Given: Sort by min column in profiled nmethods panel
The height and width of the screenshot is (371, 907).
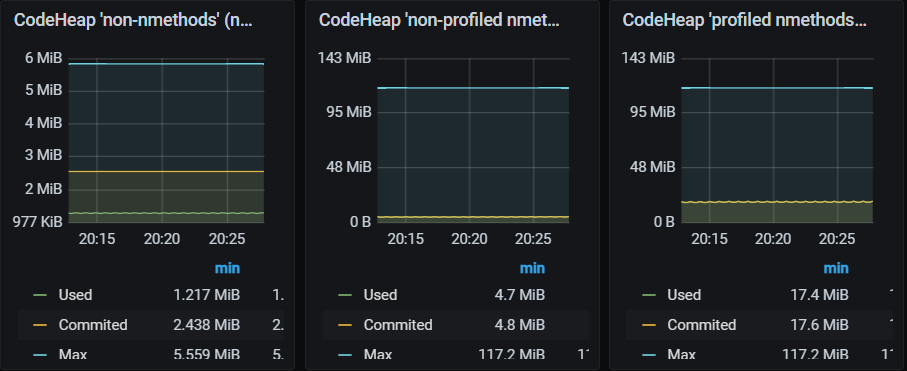Looking at the screenshot, I should coord(836,268).
